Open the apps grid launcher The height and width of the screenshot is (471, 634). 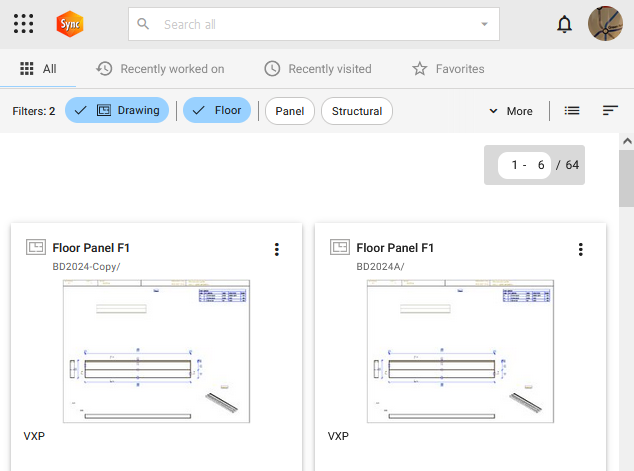pos(24,24)
